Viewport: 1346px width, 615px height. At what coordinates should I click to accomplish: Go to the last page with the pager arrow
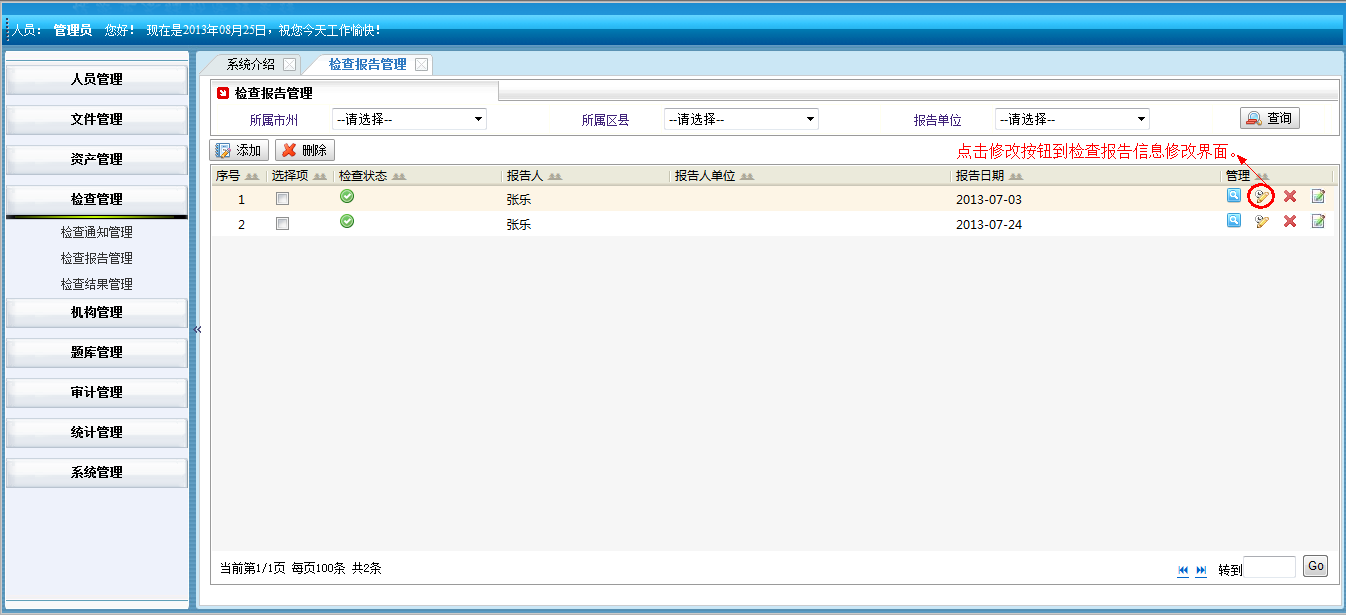click(x=1201, y=570)
